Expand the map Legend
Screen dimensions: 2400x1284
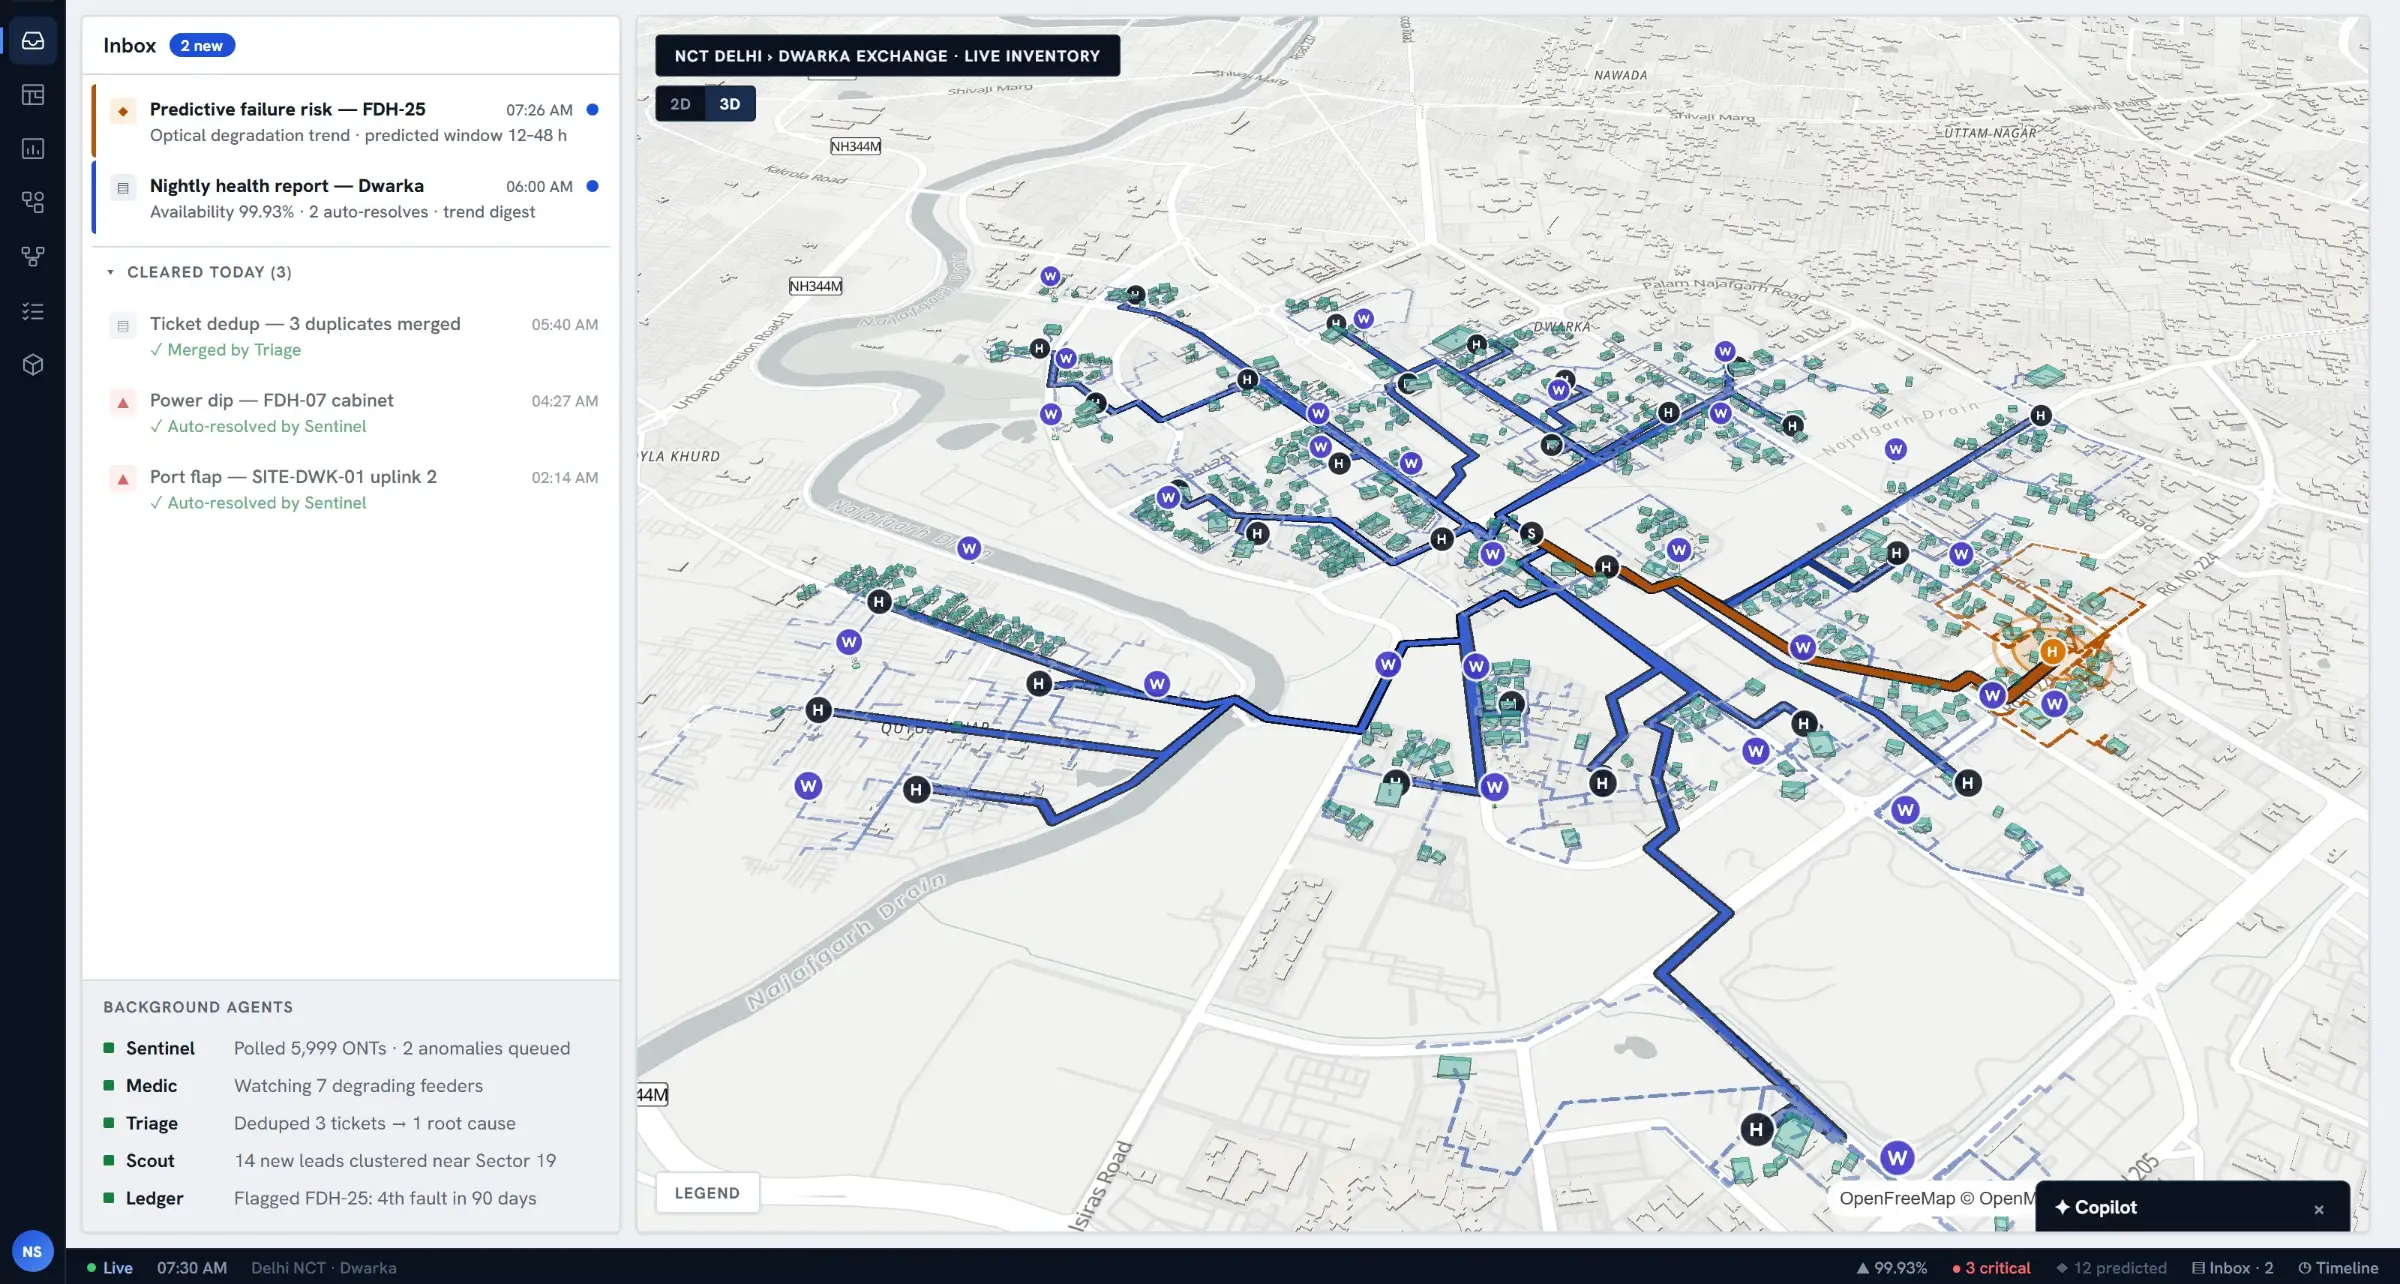tap(707, 1193)
